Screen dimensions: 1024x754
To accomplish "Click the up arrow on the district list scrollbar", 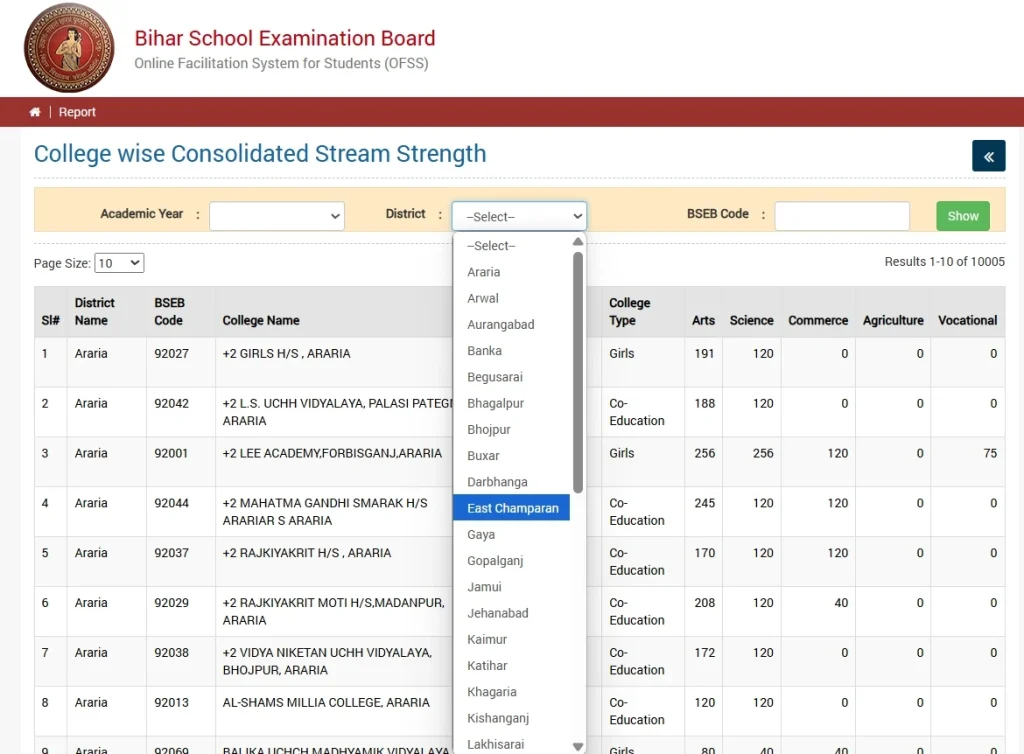I will [578, 240].
